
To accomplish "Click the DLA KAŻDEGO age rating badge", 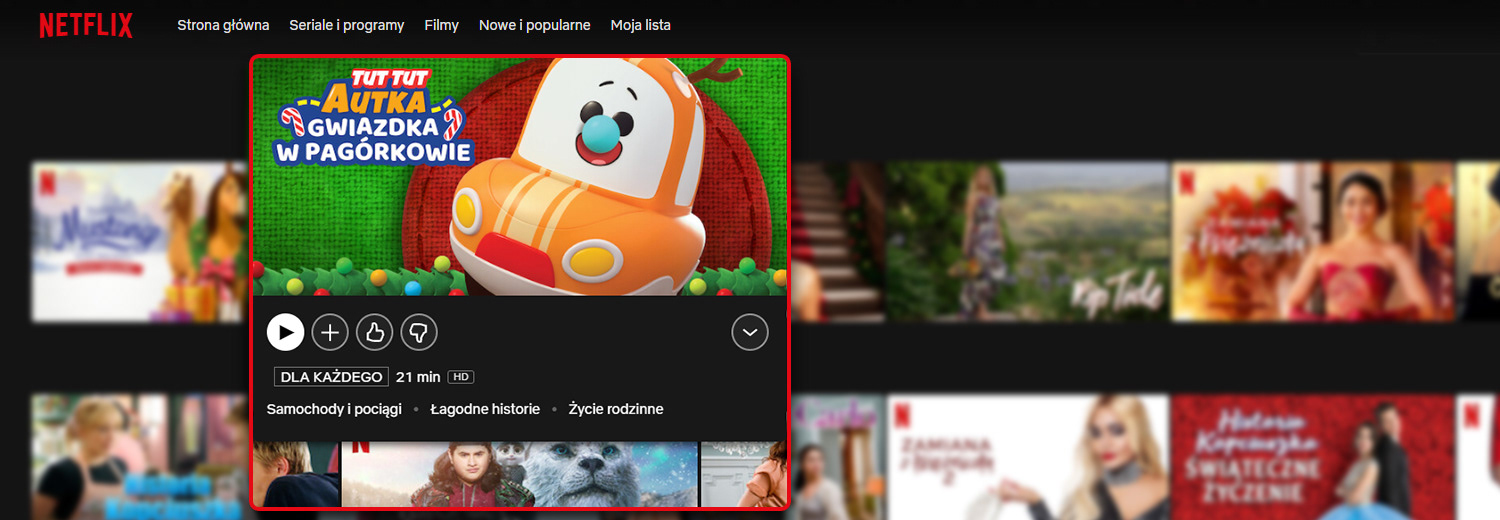I will coord(331,377).
